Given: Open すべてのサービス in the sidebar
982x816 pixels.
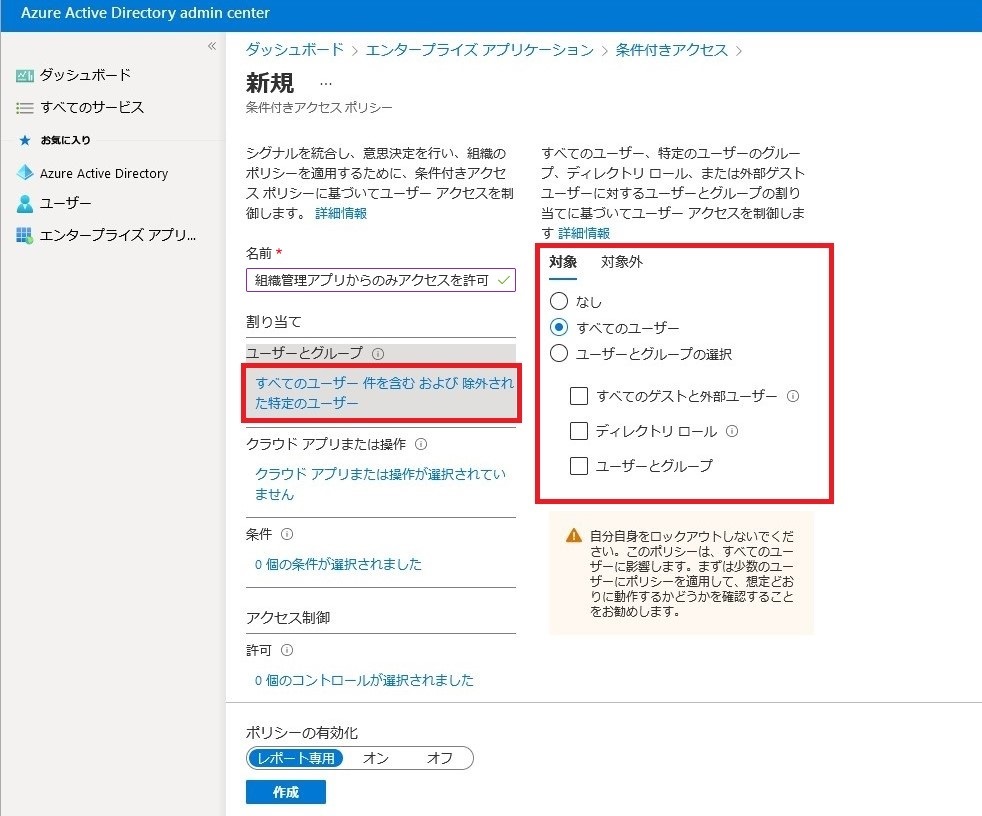Looking at the screenshot, I should (x=92, y=108).
